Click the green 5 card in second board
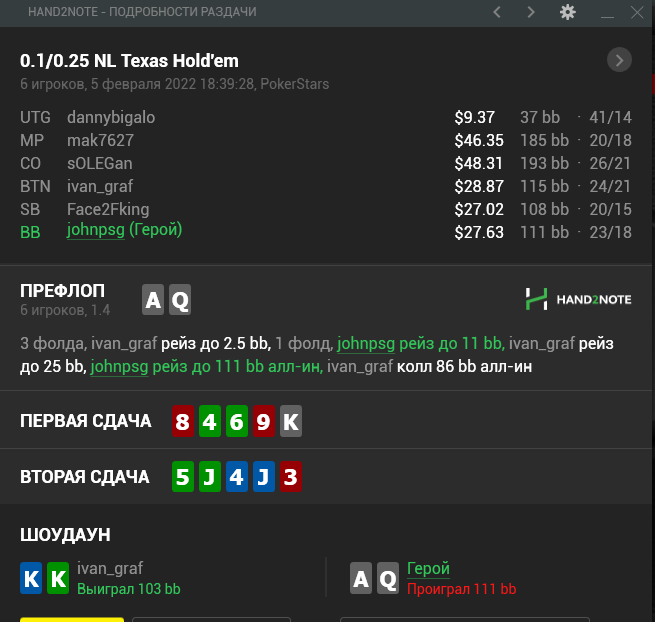The width and height of the screenshot is (655, 622). pyautogui.click(x=183, y=477)
